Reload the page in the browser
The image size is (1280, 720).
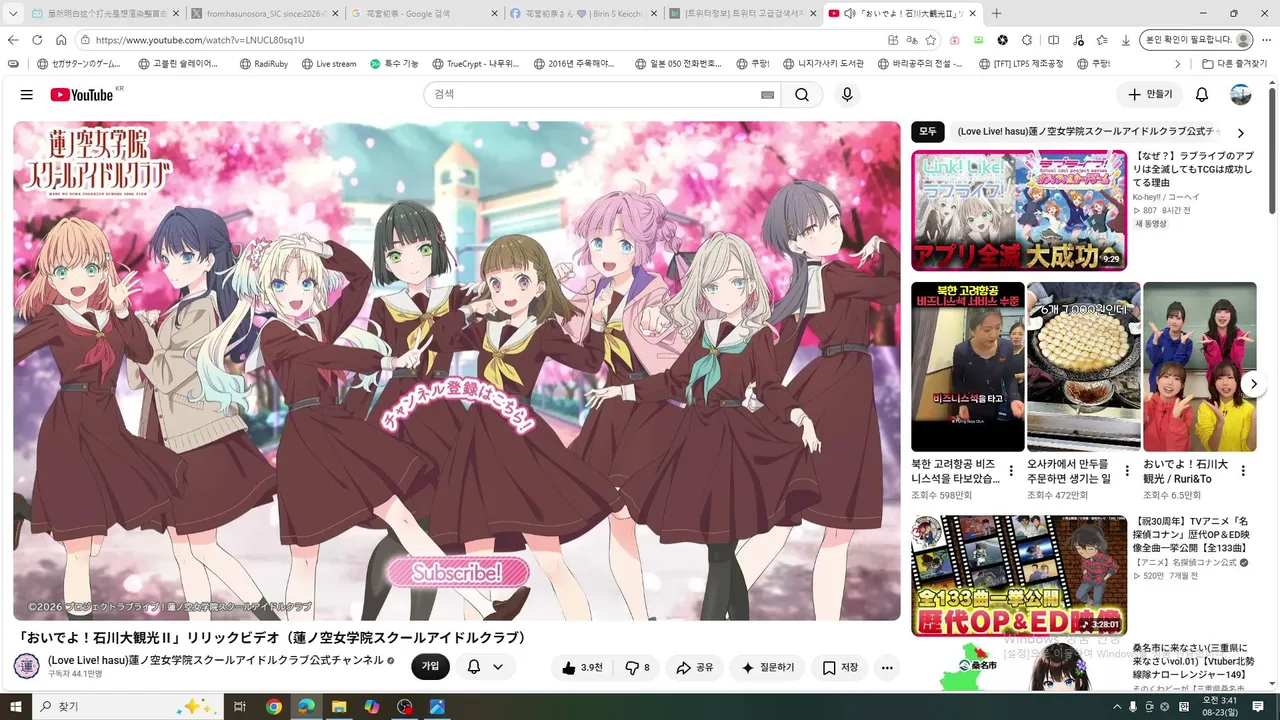click(x=37, y=40)
